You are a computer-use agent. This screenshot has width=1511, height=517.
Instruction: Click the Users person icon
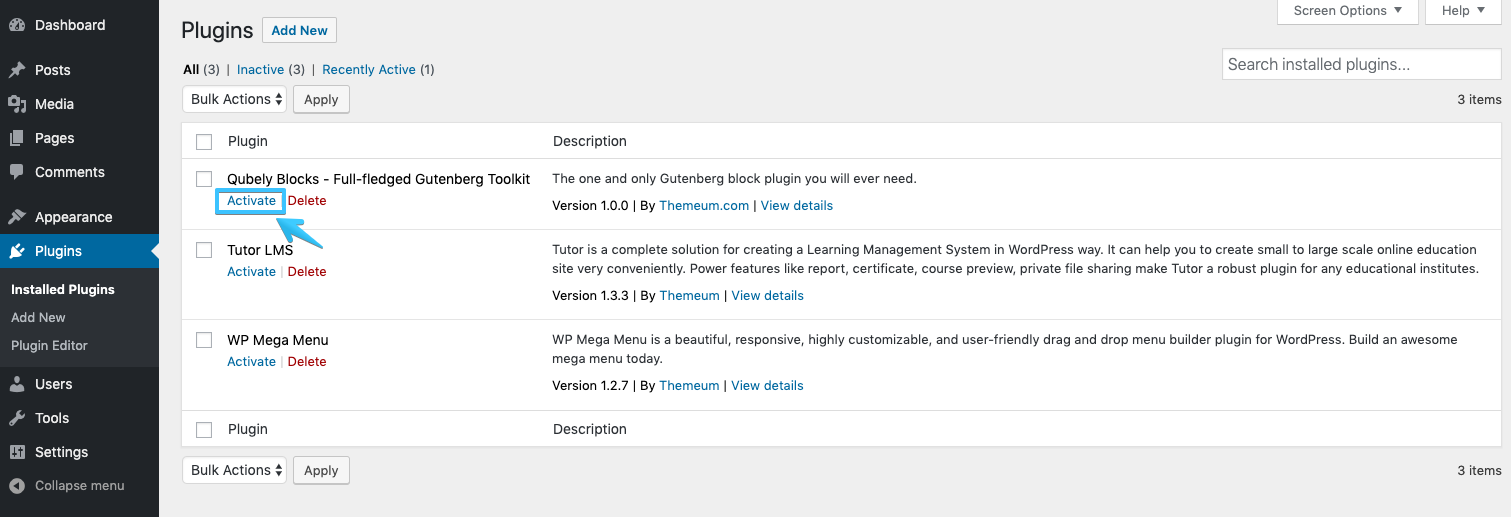click(17, 384)
